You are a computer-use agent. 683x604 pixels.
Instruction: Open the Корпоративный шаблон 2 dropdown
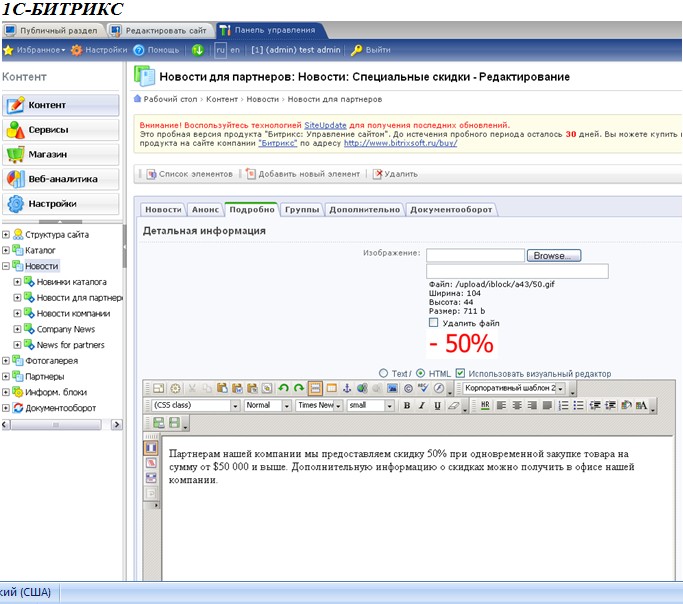pyautogui.click(x=514, y=388)
